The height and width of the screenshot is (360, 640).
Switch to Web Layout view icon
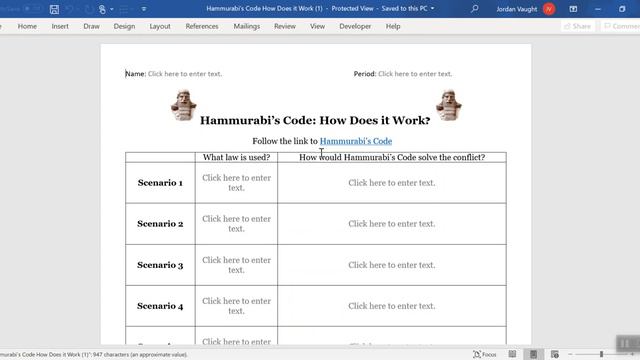554,354
